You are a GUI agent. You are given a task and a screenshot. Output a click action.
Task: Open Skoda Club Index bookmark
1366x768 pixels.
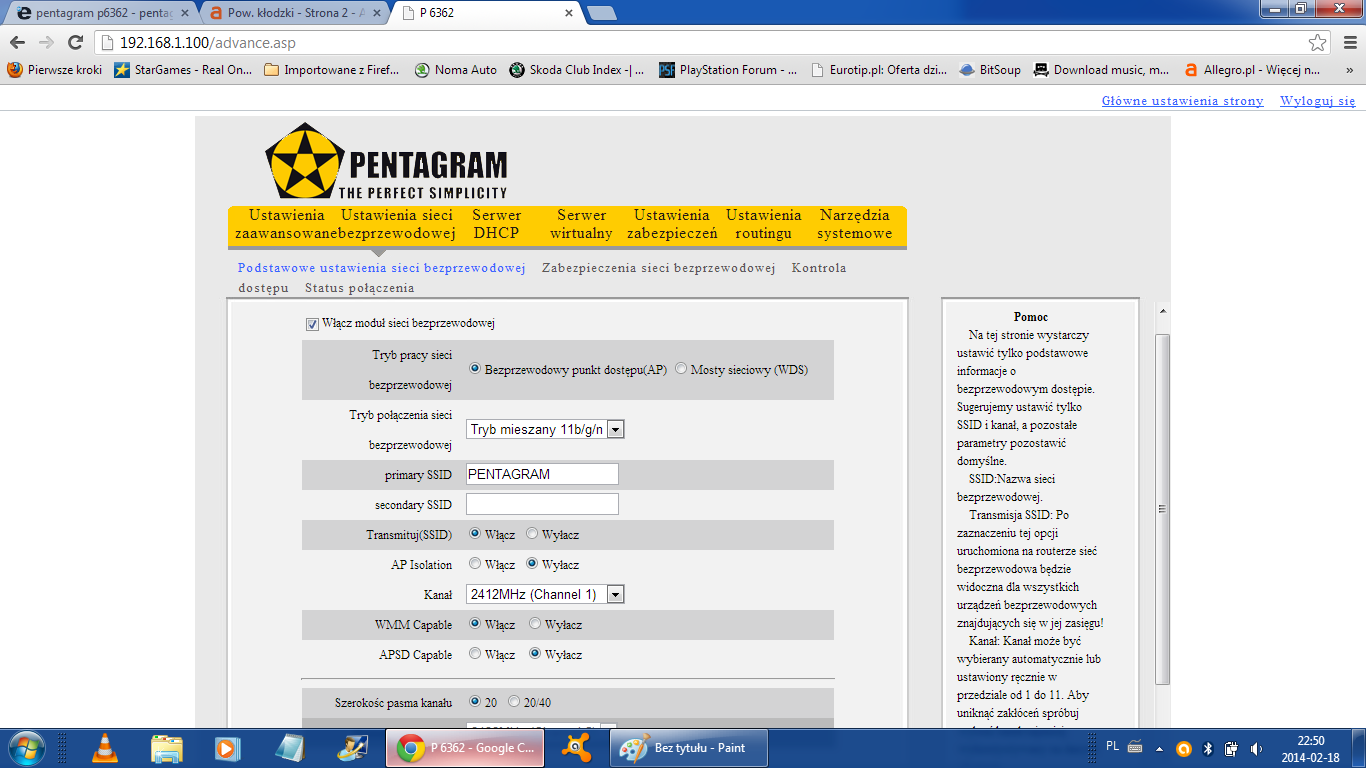[x=577, y=70]
